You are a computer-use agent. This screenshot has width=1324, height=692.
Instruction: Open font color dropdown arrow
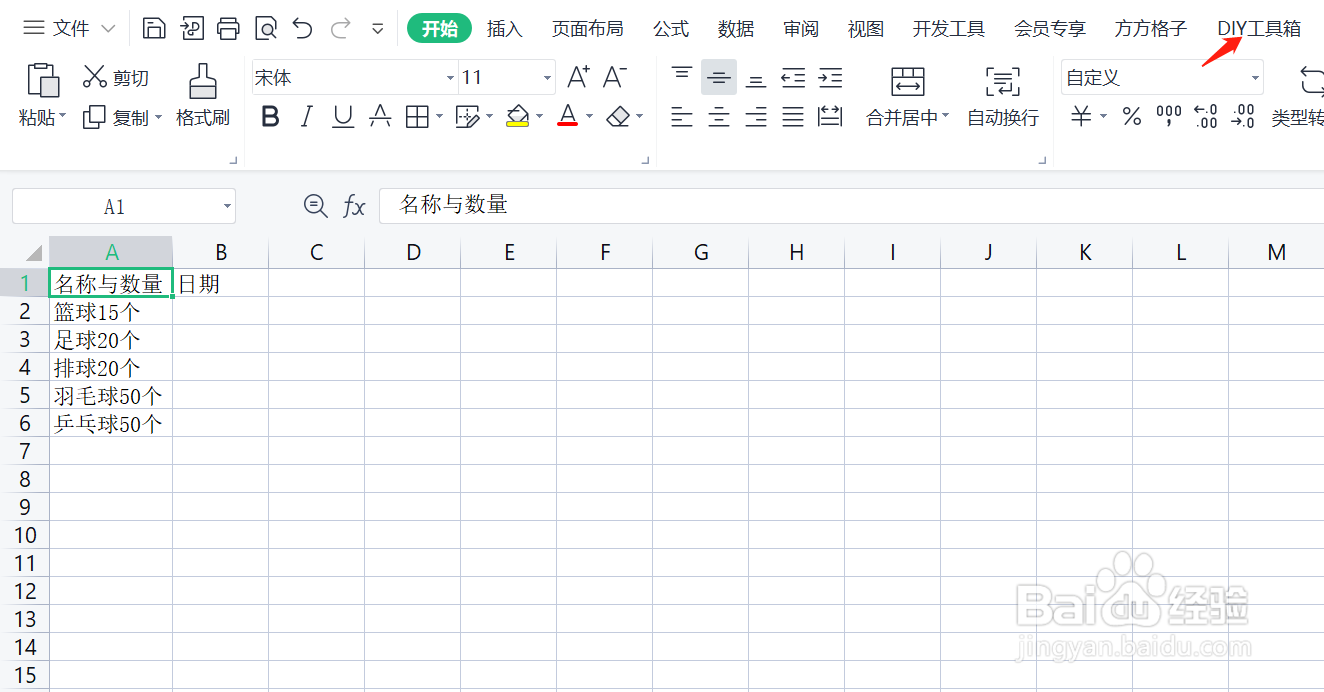[x=589, y=118]
